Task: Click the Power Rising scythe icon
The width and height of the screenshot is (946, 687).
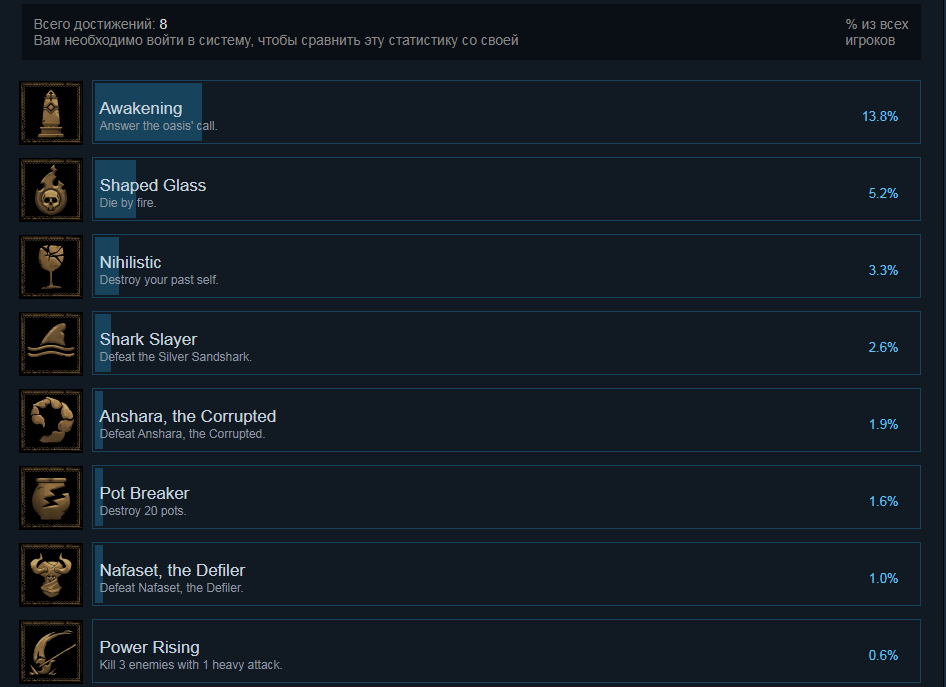Action: click(51, 652)
